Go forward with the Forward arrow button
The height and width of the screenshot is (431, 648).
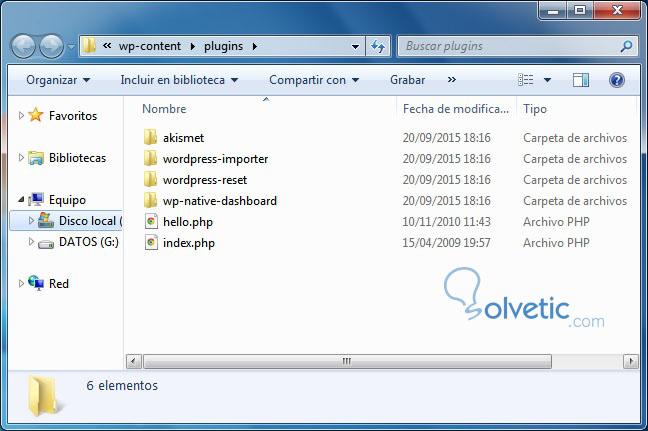coord(51,46)
